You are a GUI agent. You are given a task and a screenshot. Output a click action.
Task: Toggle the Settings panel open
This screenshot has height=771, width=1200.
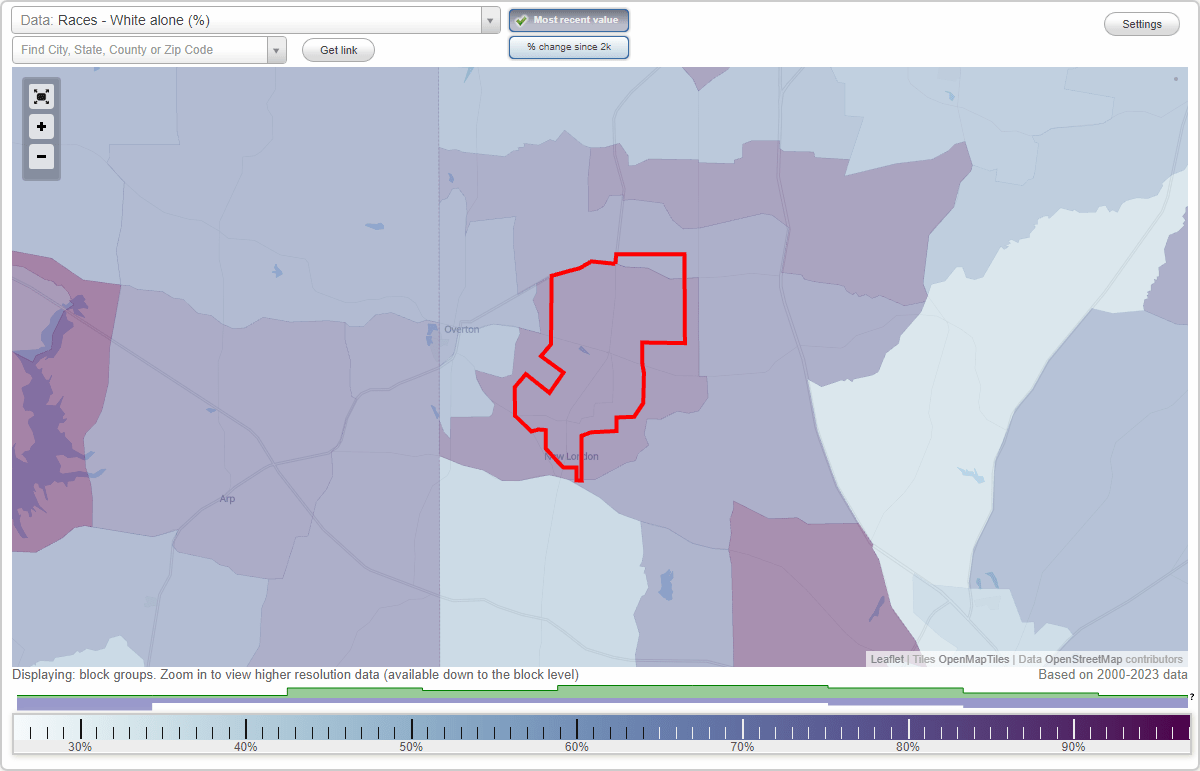[x=1141, y=23]
